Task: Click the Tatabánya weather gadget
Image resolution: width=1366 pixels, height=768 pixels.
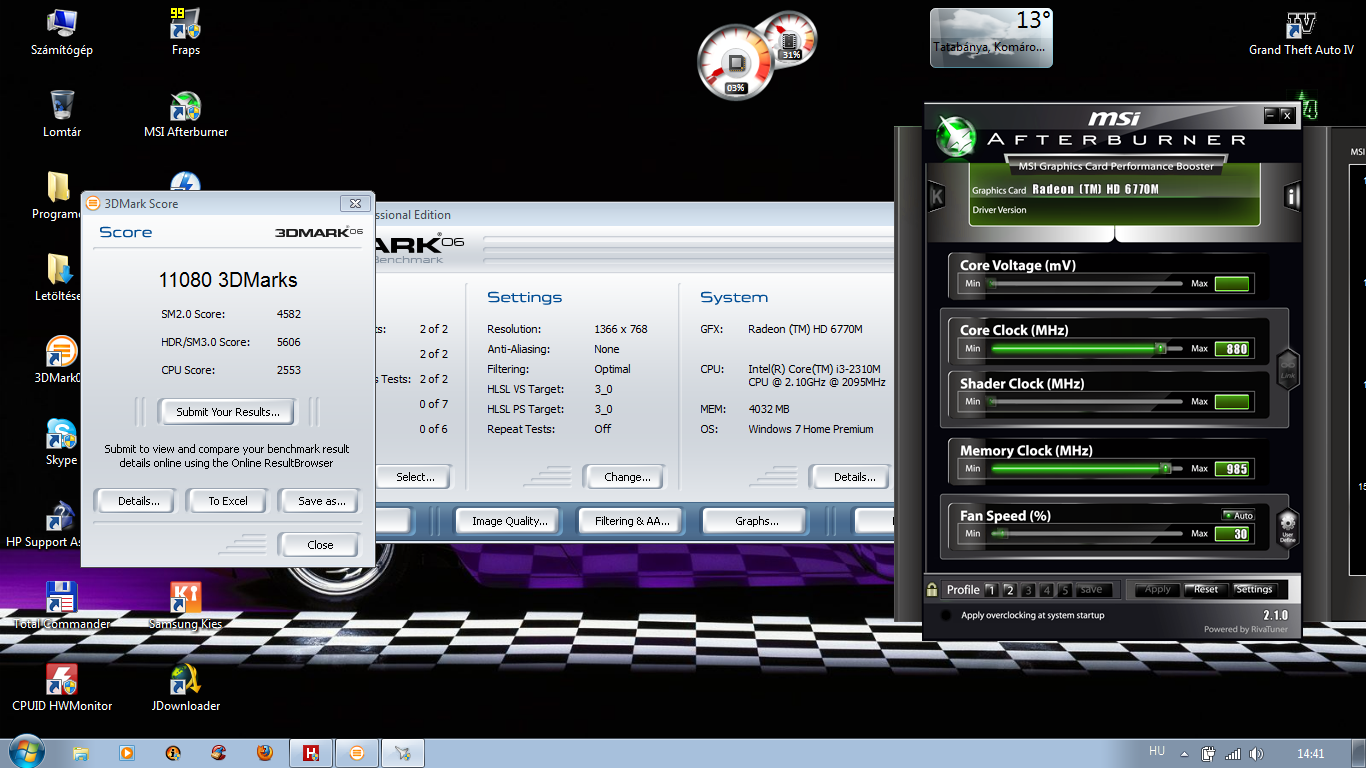Action: pyautogui.click(x=991, y=38)
